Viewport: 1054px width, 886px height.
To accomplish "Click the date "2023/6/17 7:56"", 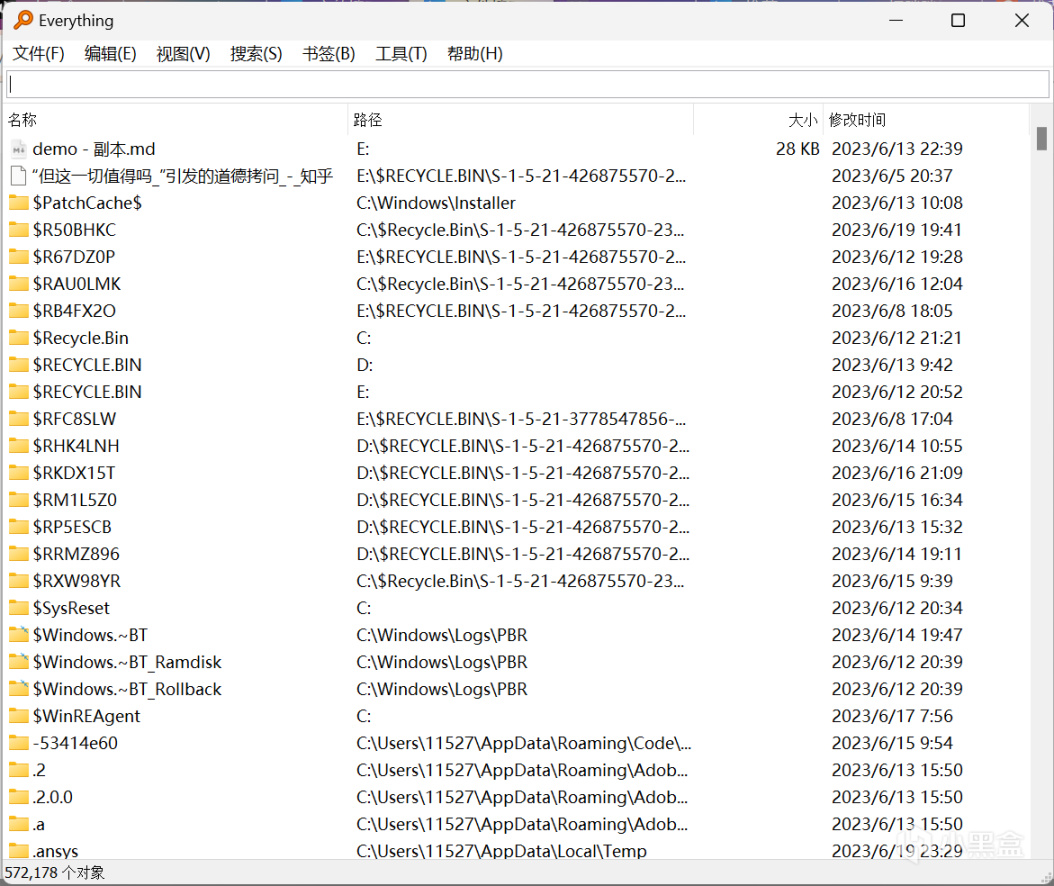I will [x=892, y=716].
